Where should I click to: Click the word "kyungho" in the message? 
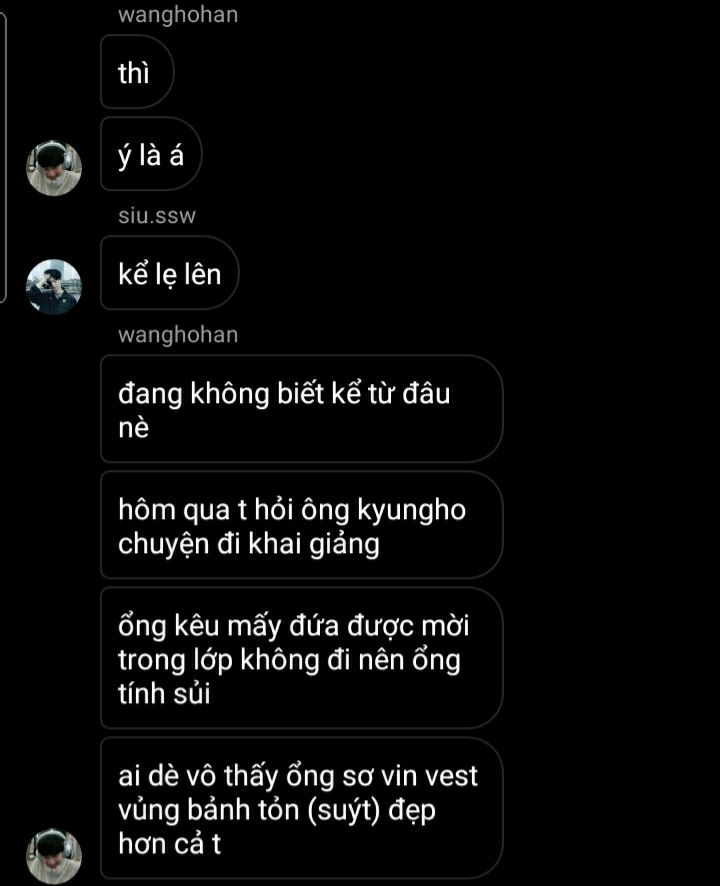click(x=411, y=510)
